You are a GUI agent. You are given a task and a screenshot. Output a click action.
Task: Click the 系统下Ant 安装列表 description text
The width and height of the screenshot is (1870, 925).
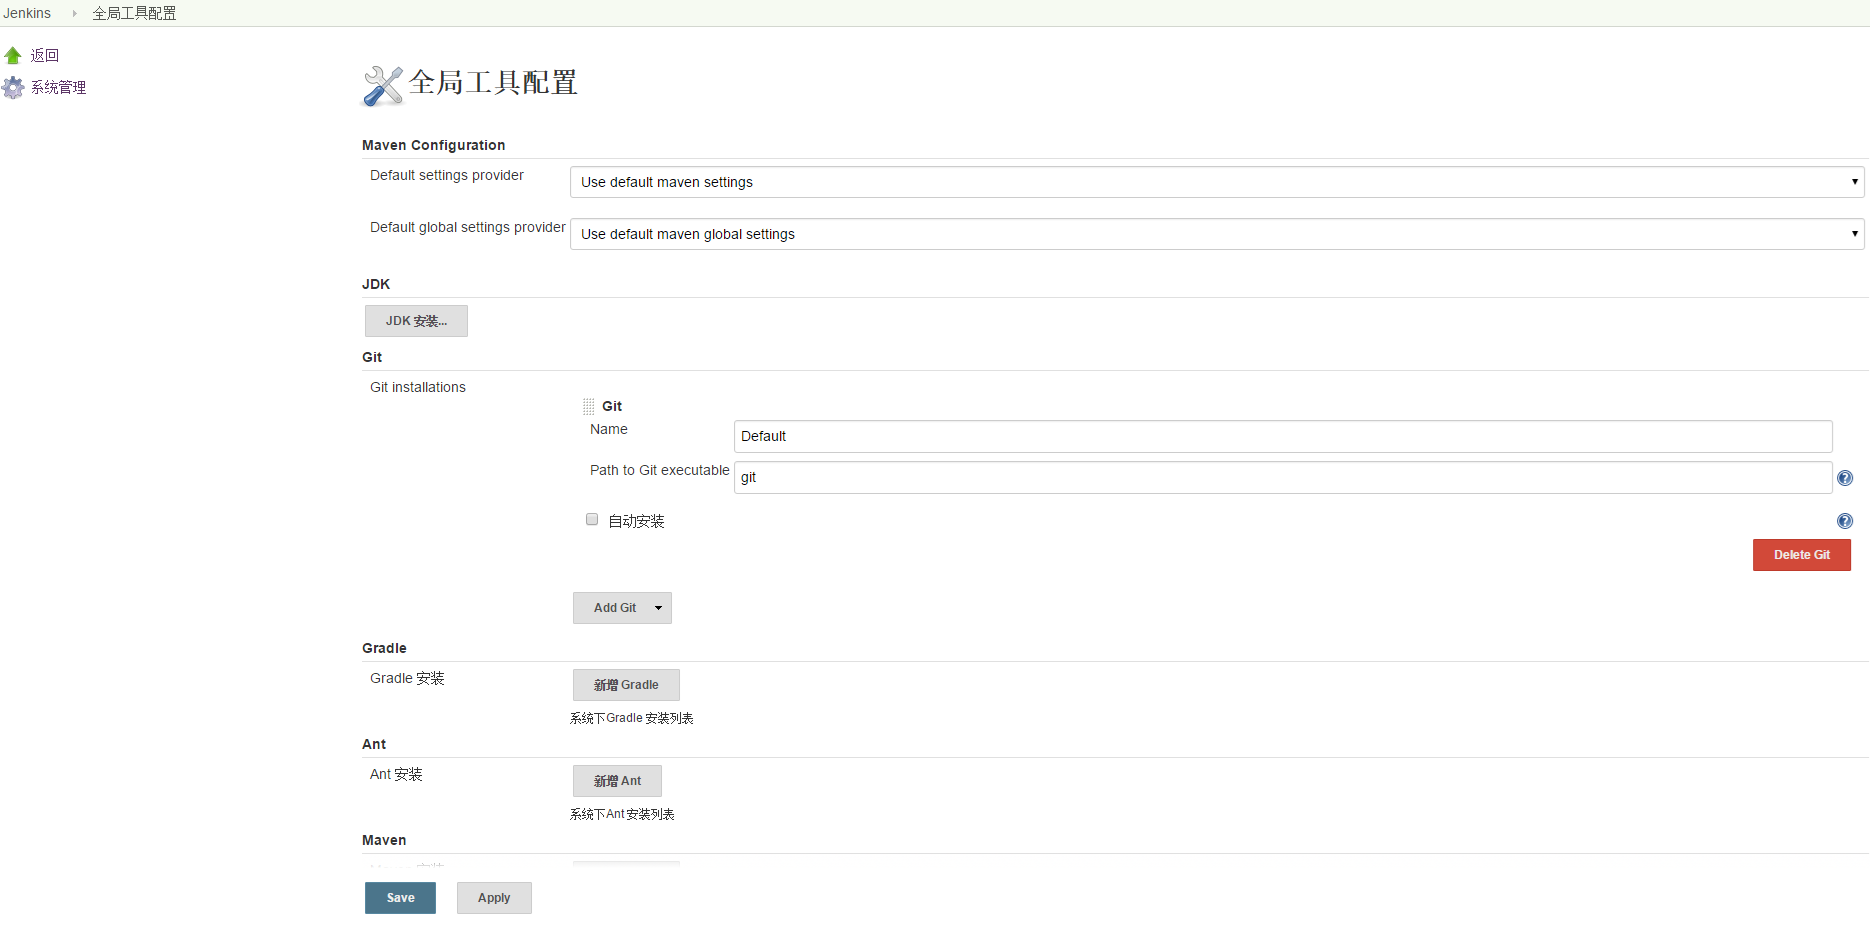(x=622, y=814)
